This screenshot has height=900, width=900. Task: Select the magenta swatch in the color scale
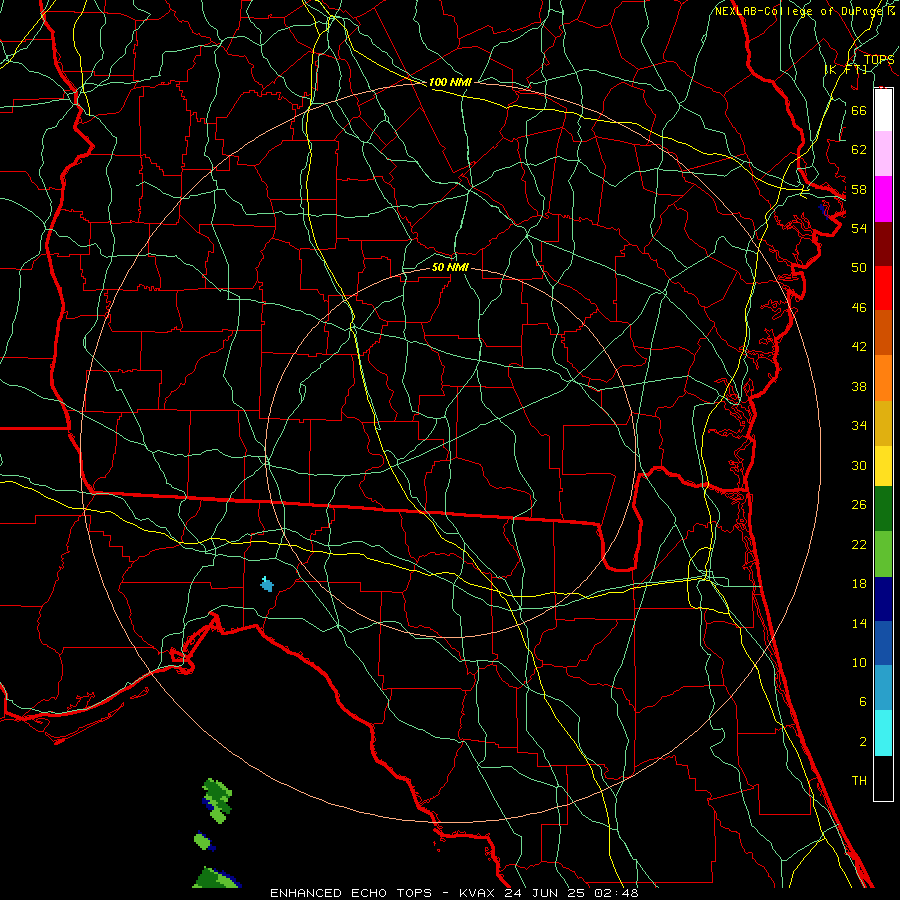coord(883,199)
